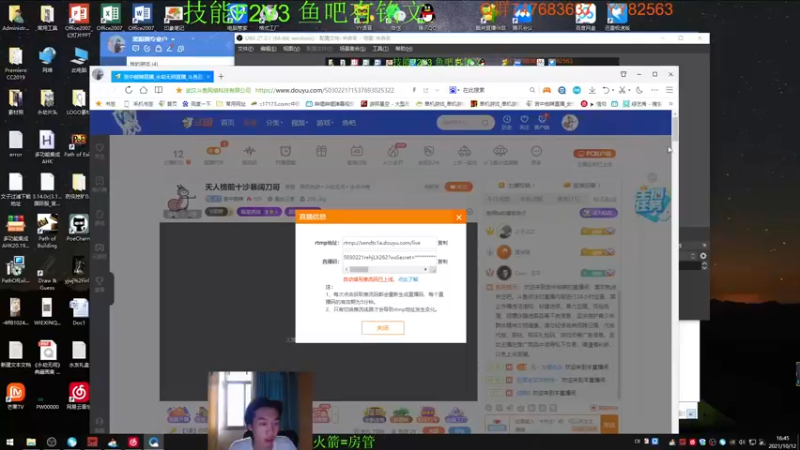Open the 百度一下 bookmark
This screenshot has height=450, width=800.
(x=196, y=104)
